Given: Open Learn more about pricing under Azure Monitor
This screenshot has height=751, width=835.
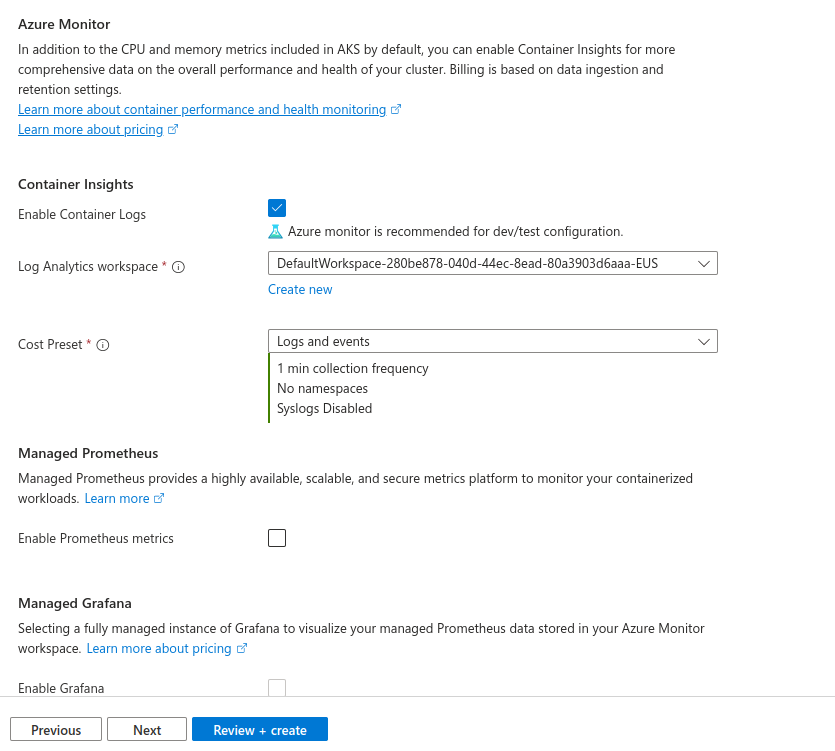Looking at the screenshot, I should (90, 130).
